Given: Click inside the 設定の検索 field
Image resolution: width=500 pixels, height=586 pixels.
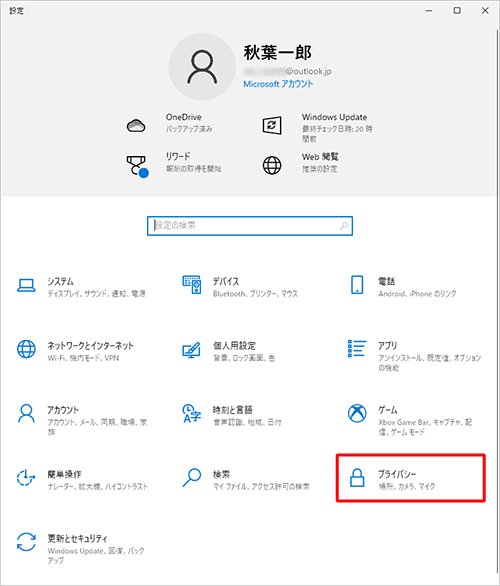Looking at the screenshot, I should (250, 226).
